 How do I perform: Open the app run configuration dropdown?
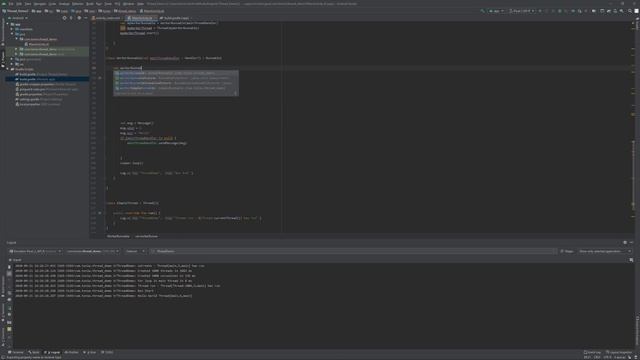(x=497, y=11)
